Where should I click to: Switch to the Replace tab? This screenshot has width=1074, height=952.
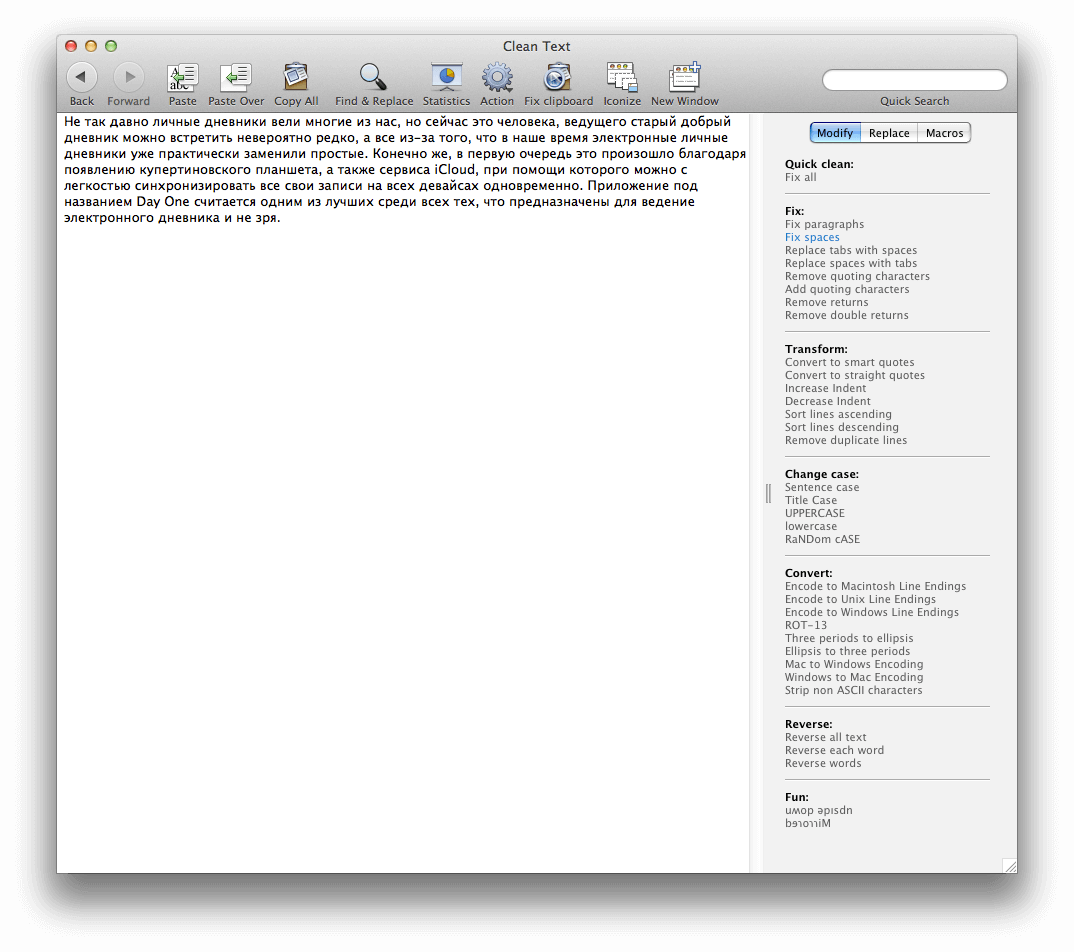[x=889, y=133]
